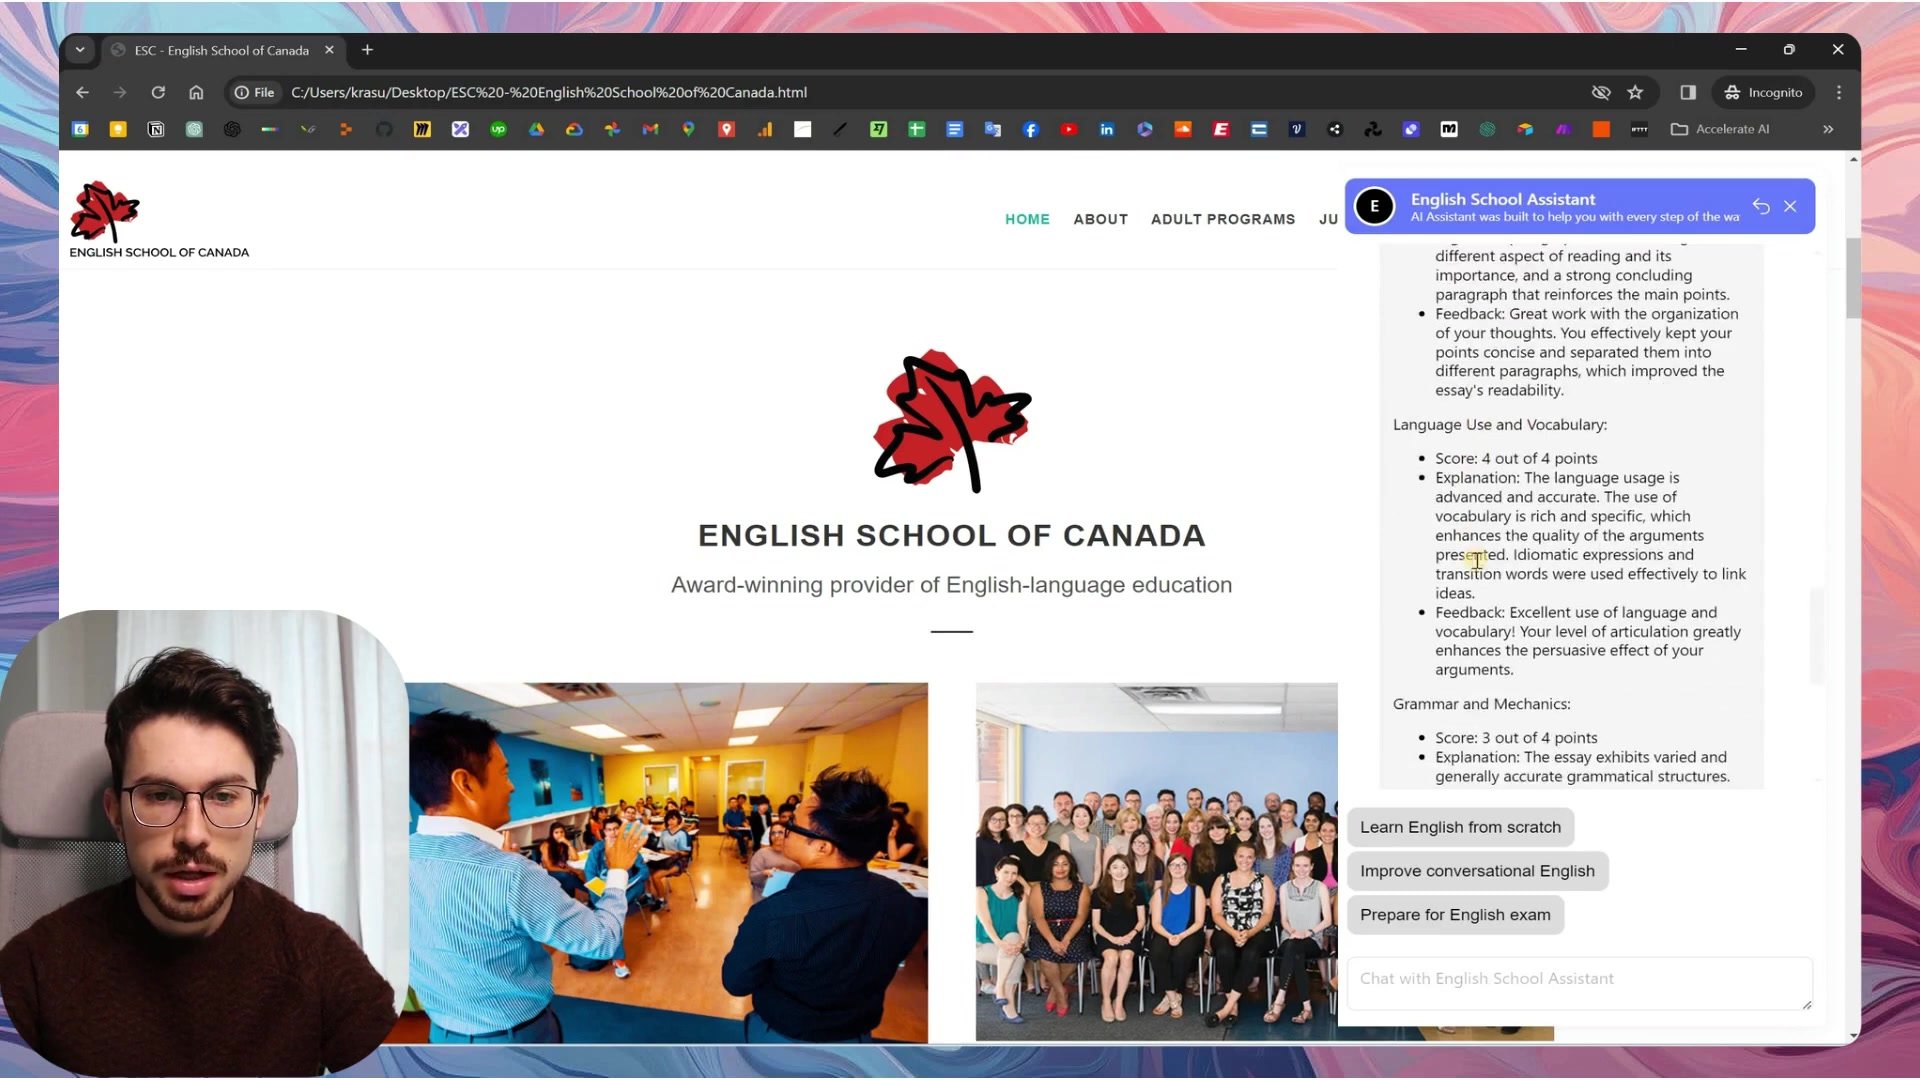Open the GitHub bookmark
The height and width of the screenshot is (1080, 1920).
coord(384,129)
